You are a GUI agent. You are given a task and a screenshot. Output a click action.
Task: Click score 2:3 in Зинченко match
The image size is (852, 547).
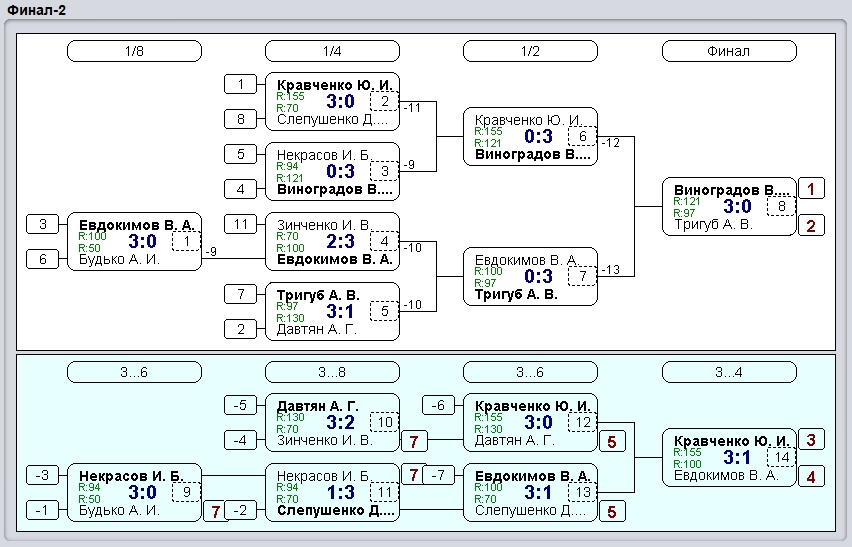point(341,242)
